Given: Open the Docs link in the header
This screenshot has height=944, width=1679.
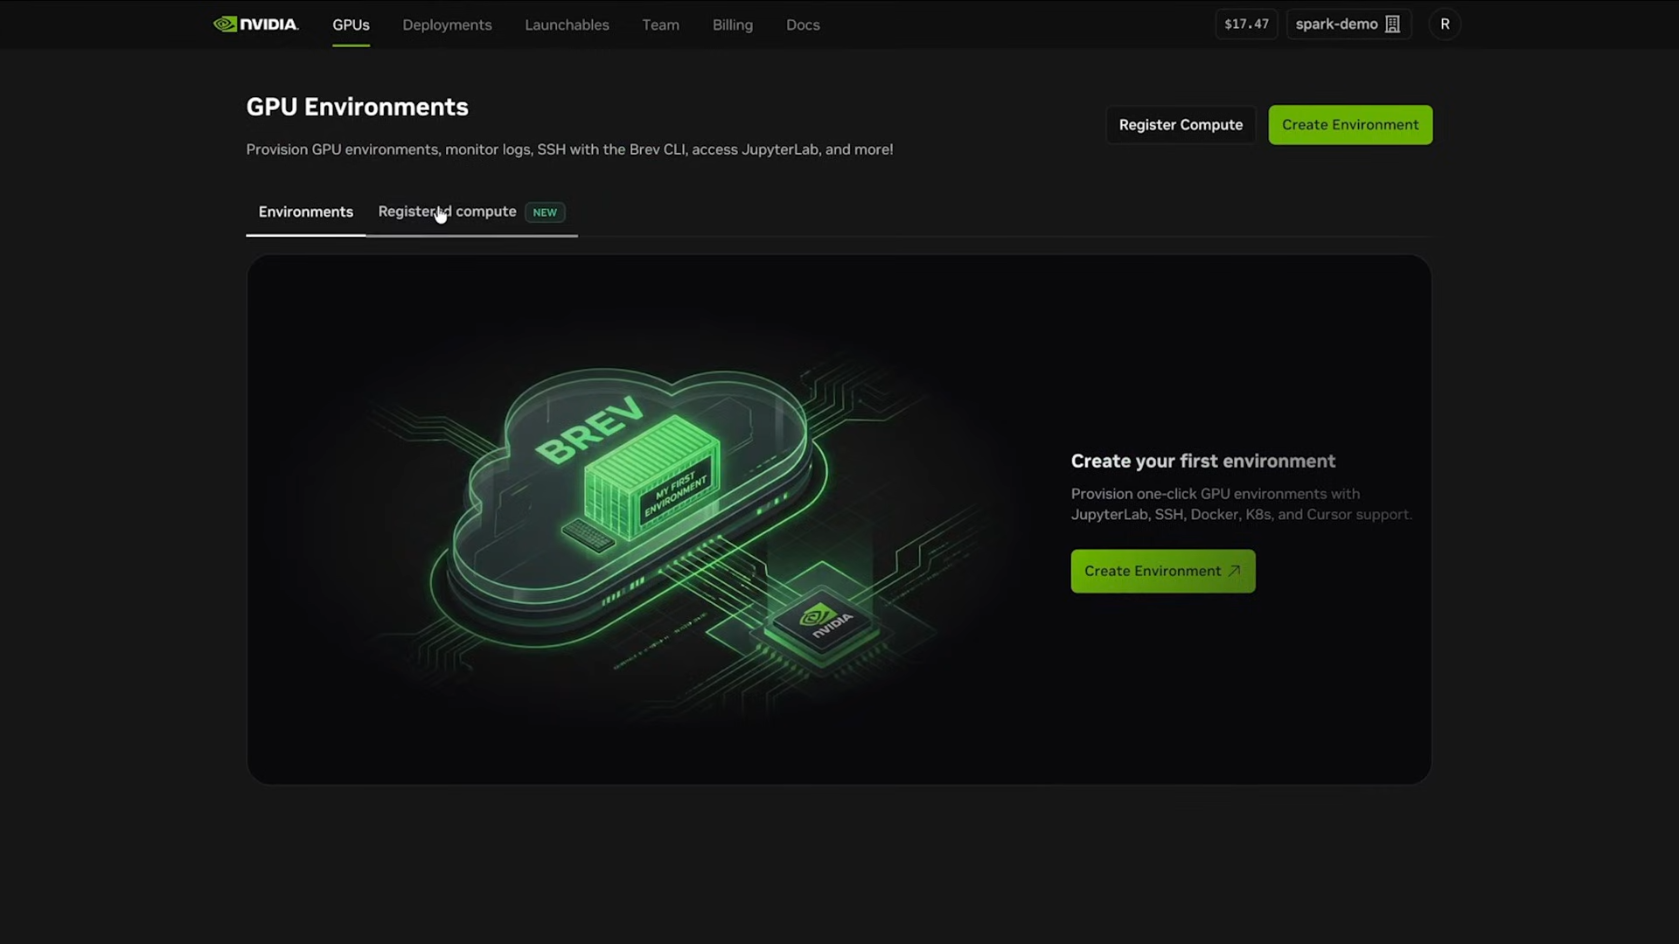Looking at the screenshot, I should pos(803,25).
